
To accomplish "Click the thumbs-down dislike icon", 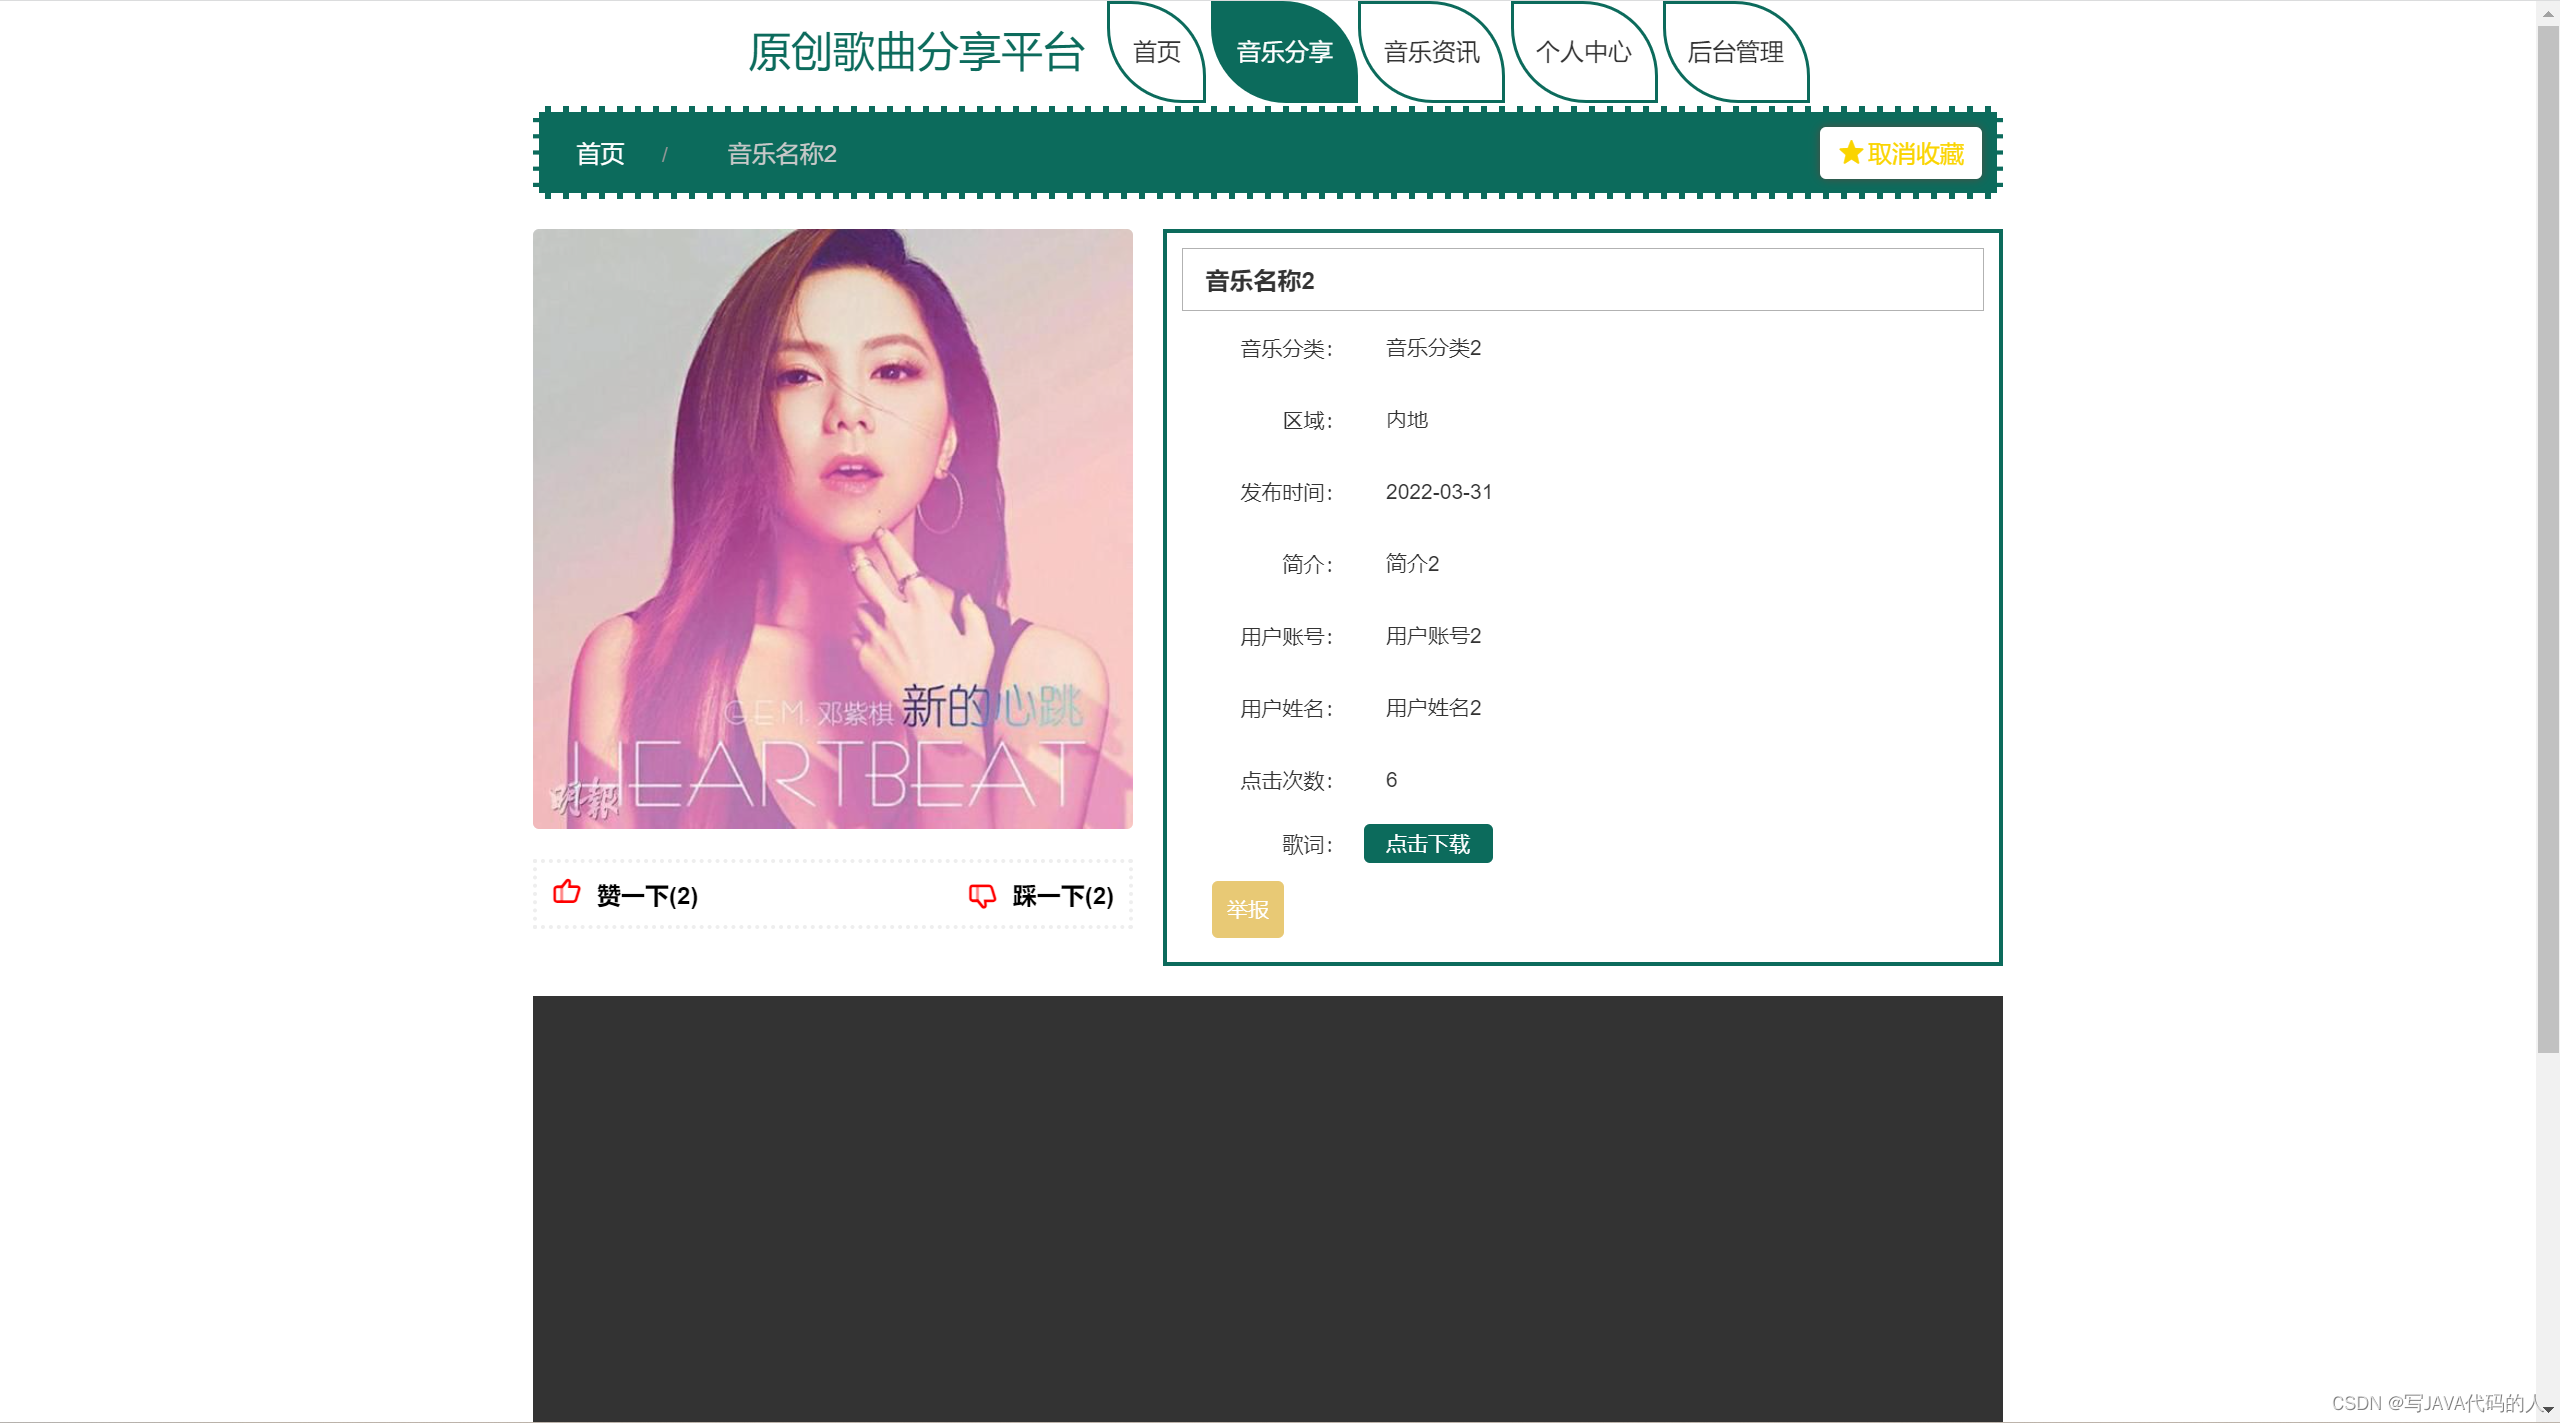I will click(980, 896).
